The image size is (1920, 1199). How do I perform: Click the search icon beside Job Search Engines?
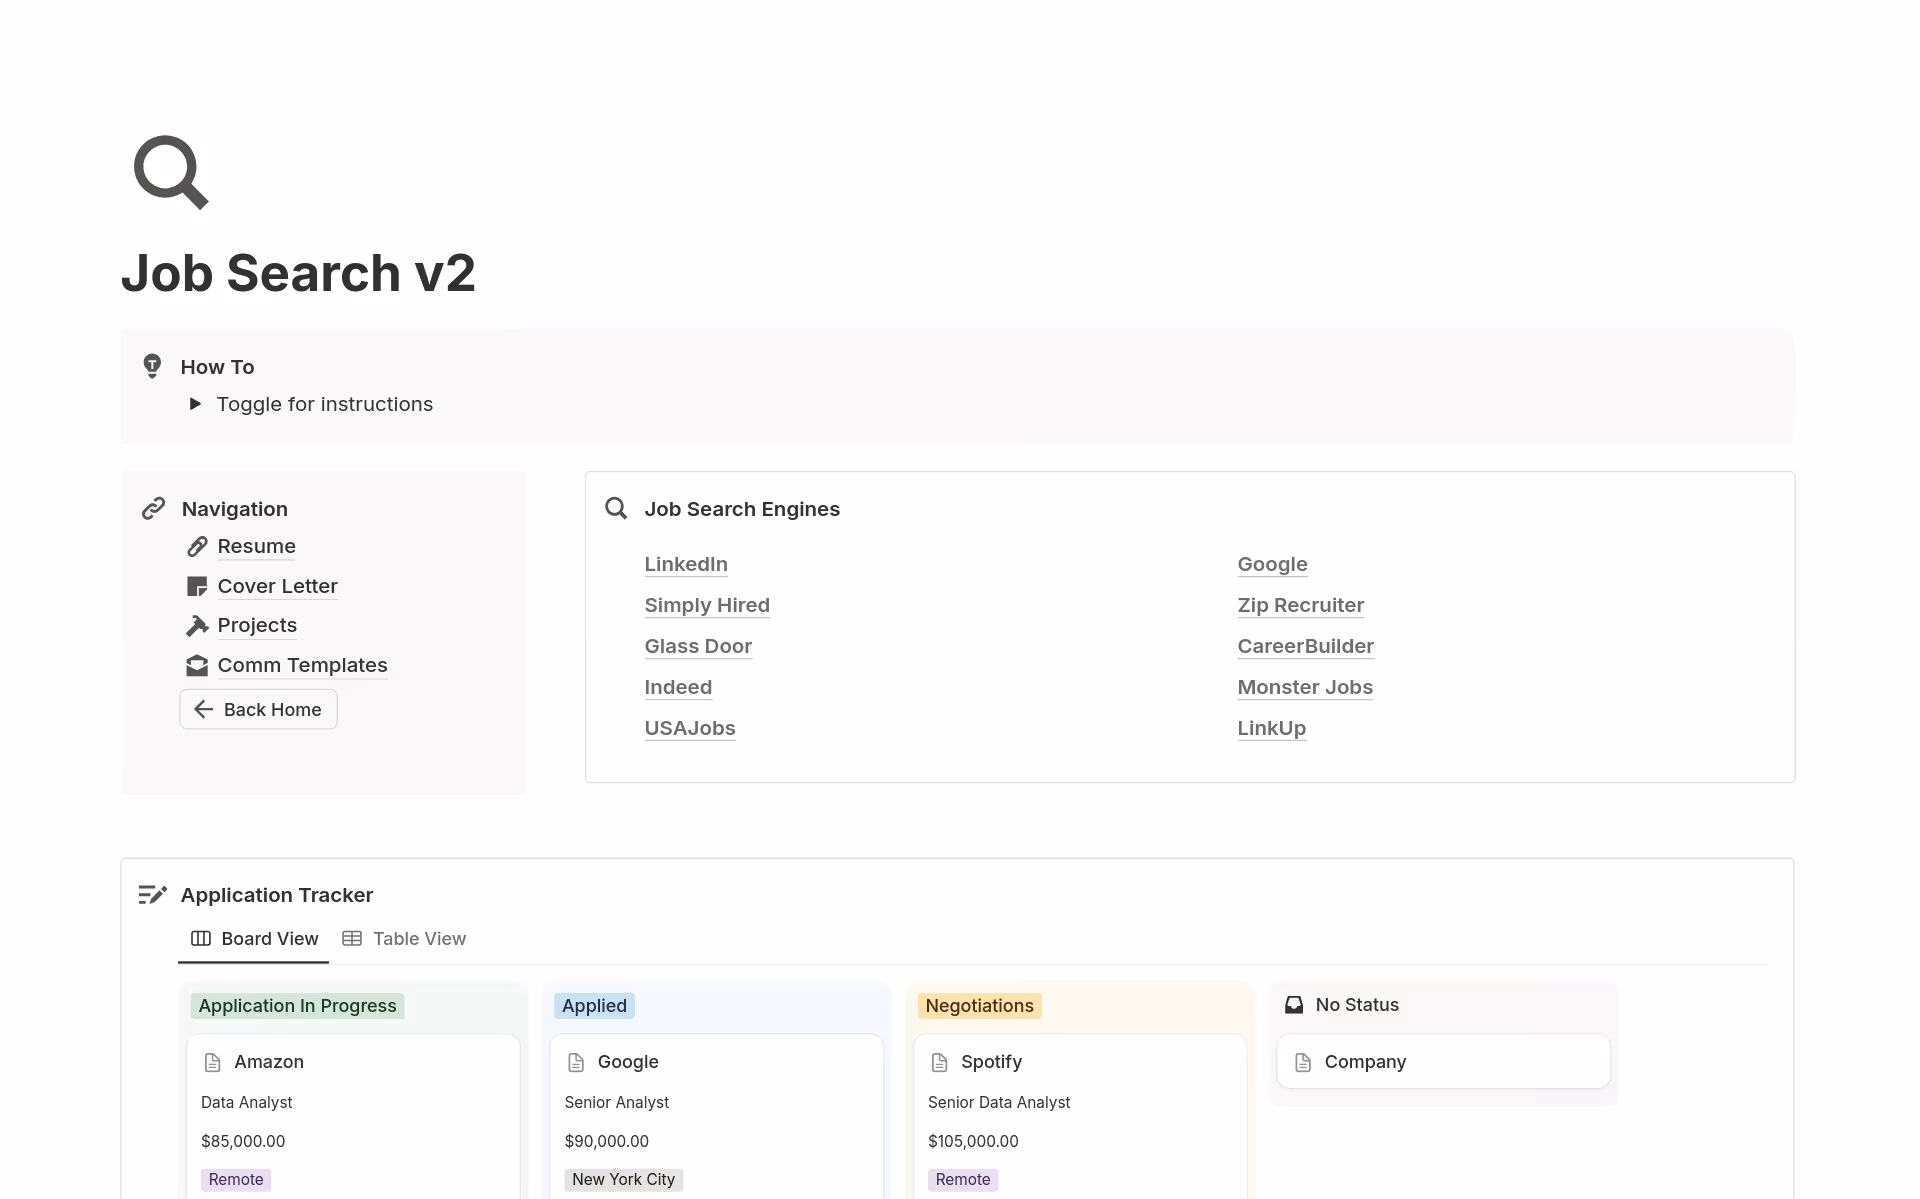(x=616, y=509)
